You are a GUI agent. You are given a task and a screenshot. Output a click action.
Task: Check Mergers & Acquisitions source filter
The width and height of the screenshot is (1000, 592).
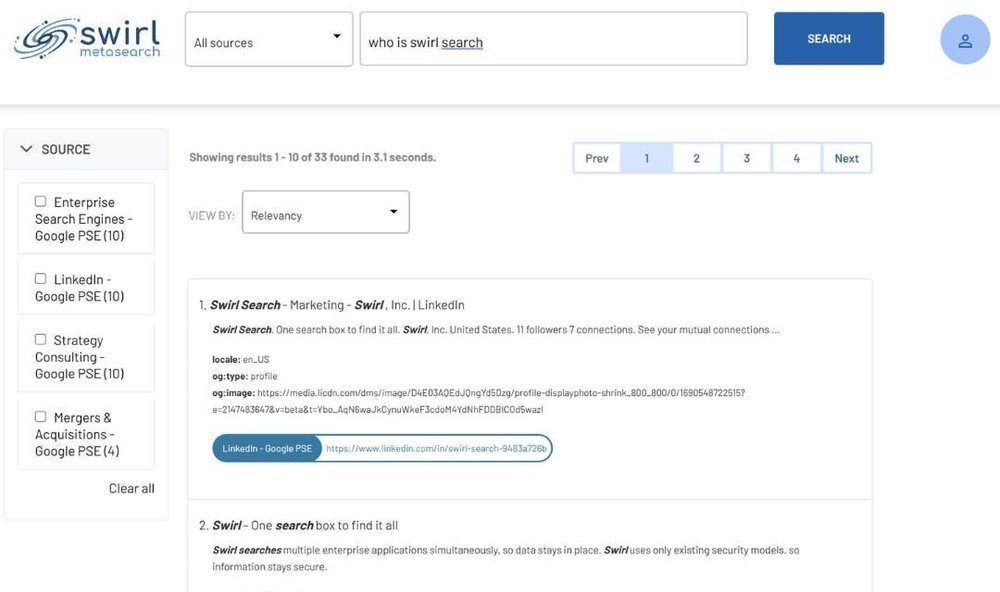(40, 417)
